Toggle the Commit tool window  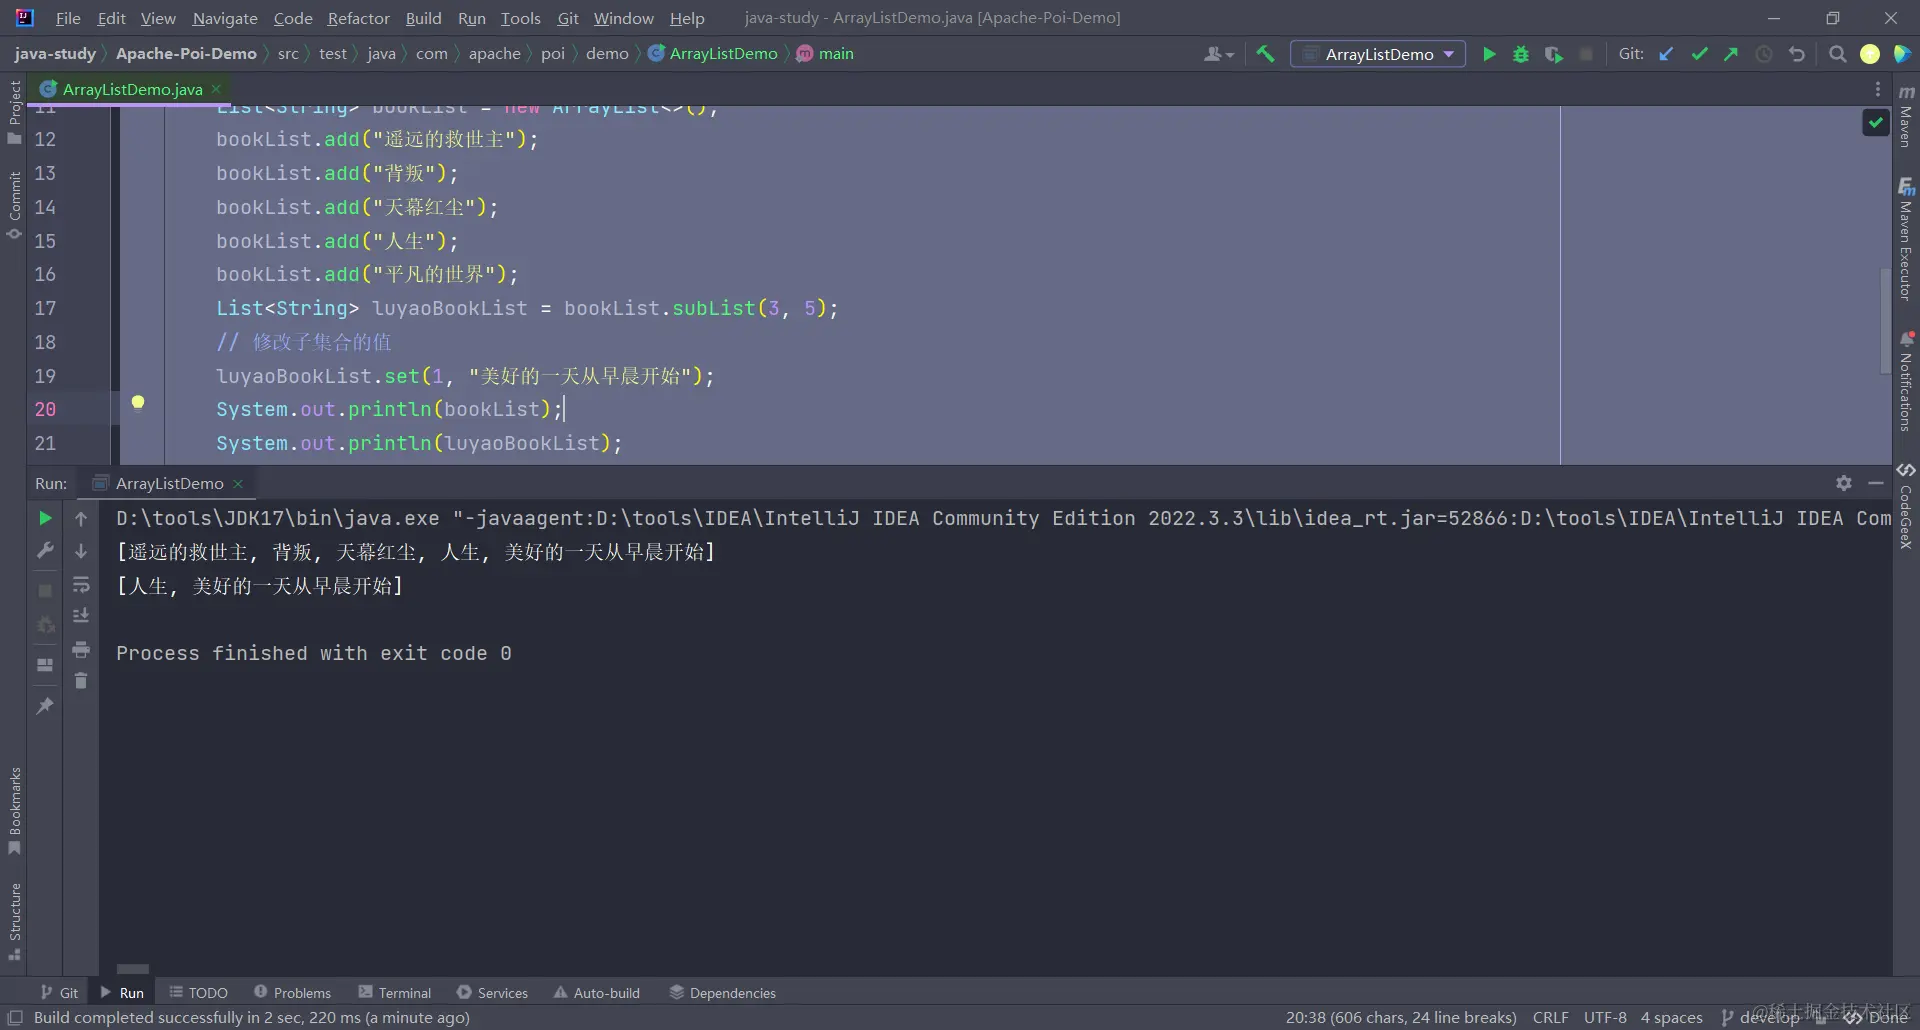[x=14, y=204]
